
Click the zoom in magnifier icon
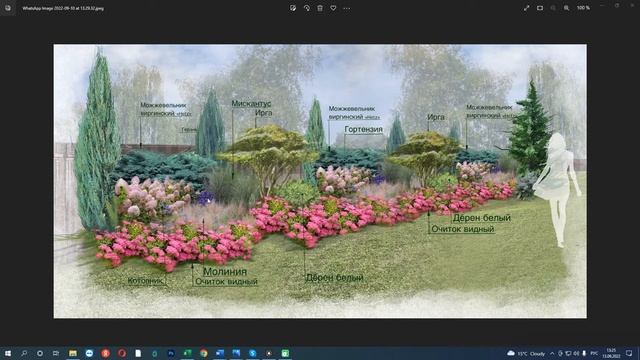pos(567,8)
